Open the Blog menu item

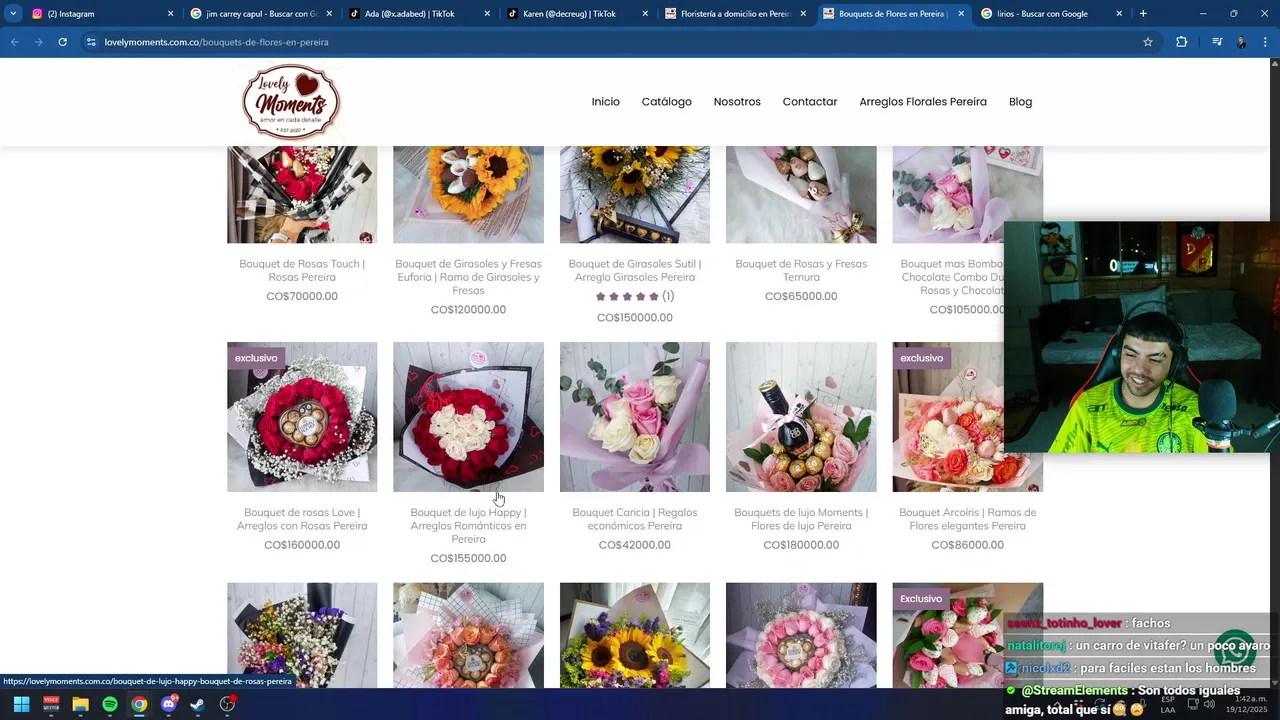1020,102
